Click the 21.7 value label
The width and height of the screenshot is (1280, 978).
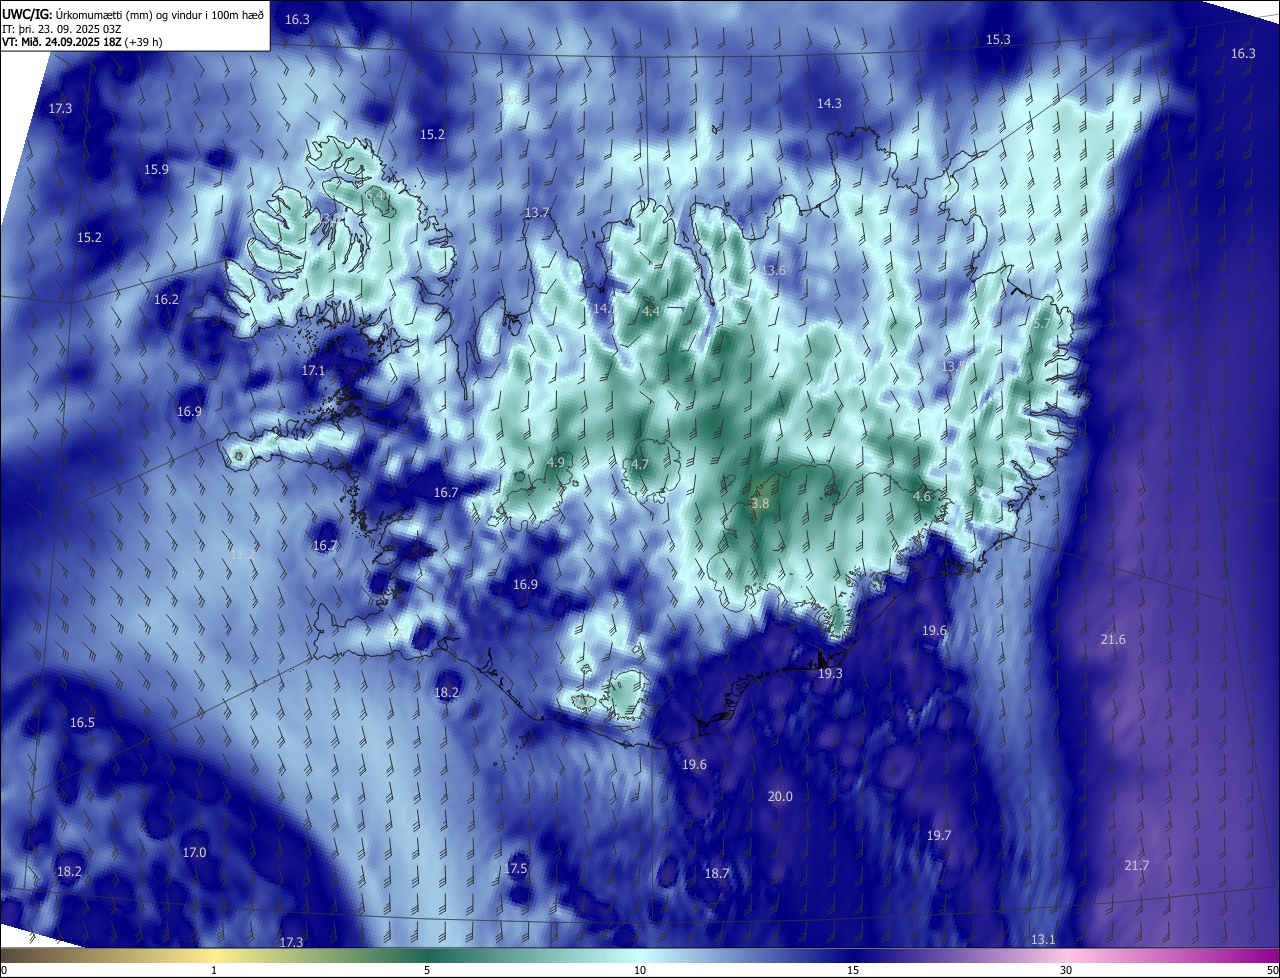tap(1137, 865)
